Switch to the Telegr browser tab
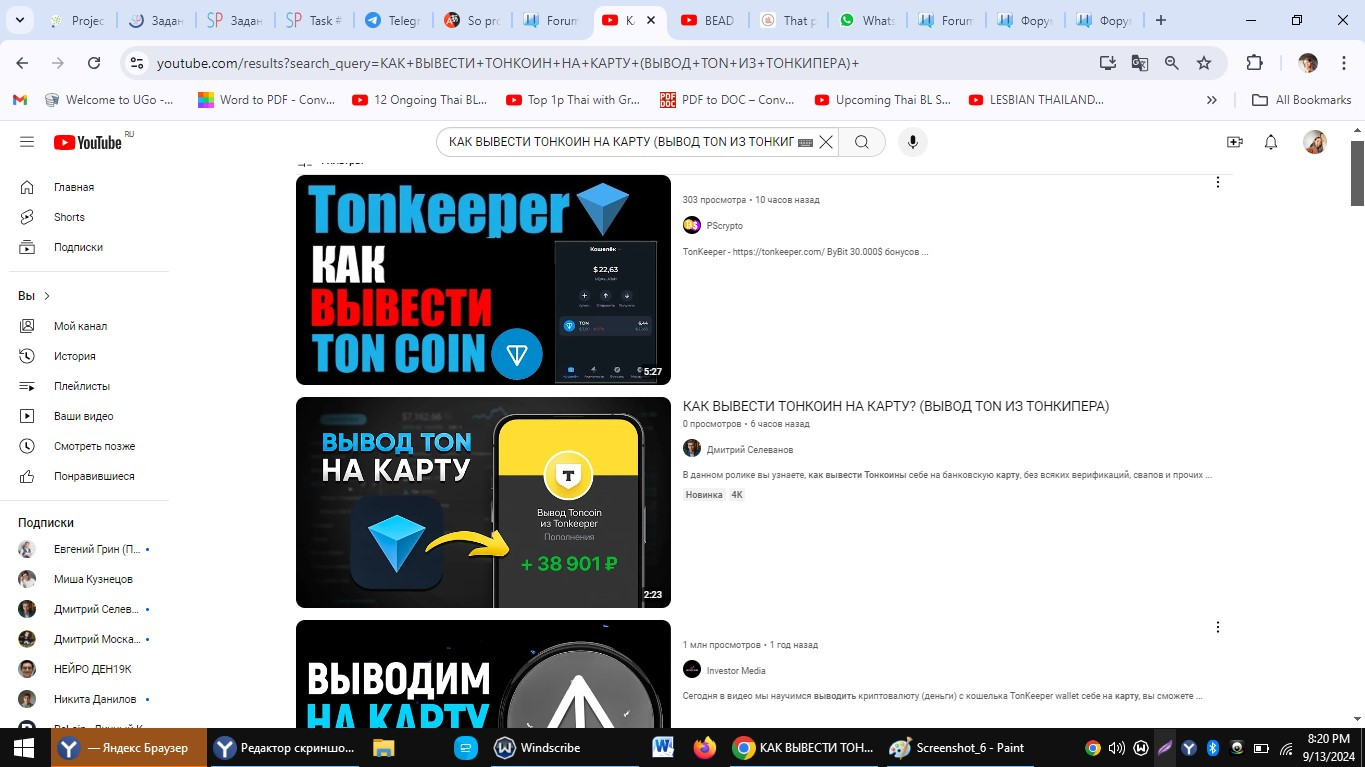The image size is (1365, 767). [x=393, y=20]
